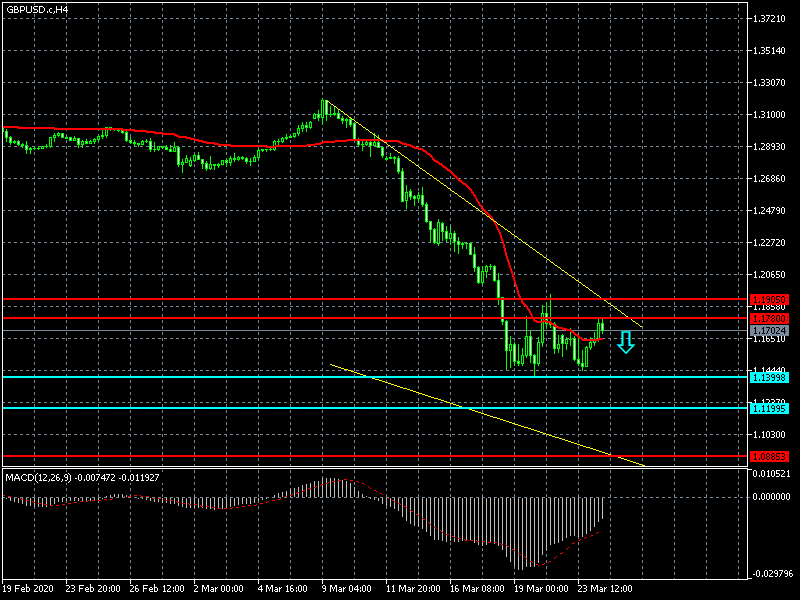Click the cyan down arrow marker
The image size is (800, 600).
625,343
